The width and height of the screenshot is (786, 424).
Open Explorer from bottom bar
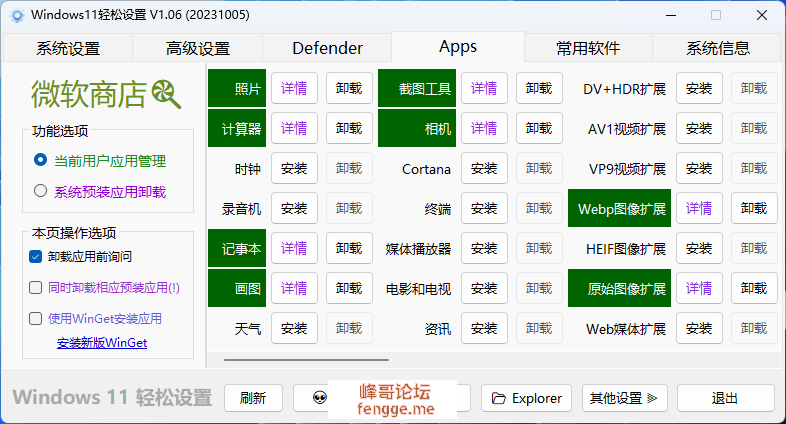526,398
